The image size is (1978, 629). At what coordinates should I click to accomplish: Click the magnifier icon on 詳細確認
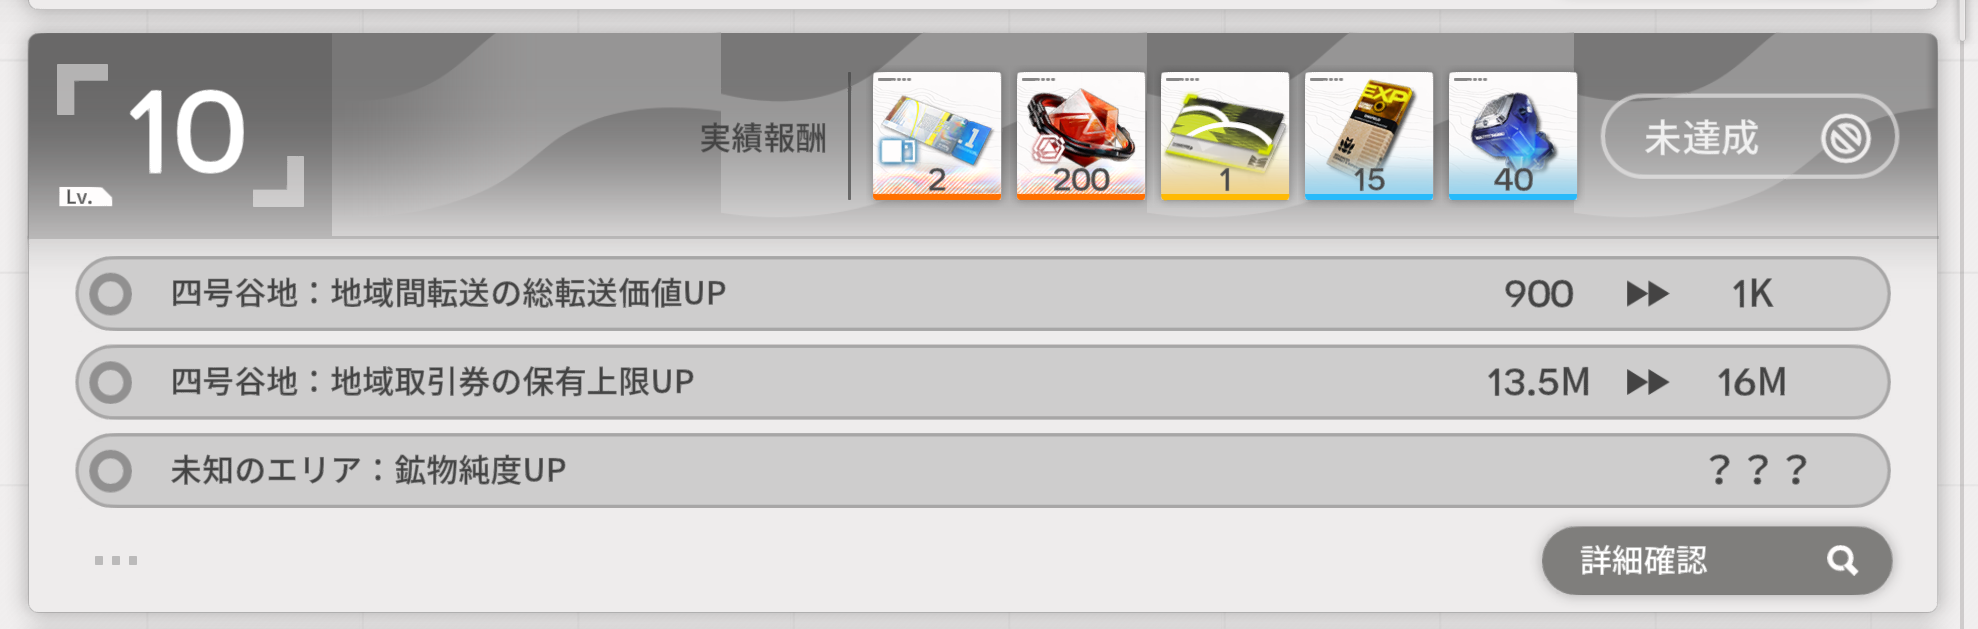click(1842, 561)
